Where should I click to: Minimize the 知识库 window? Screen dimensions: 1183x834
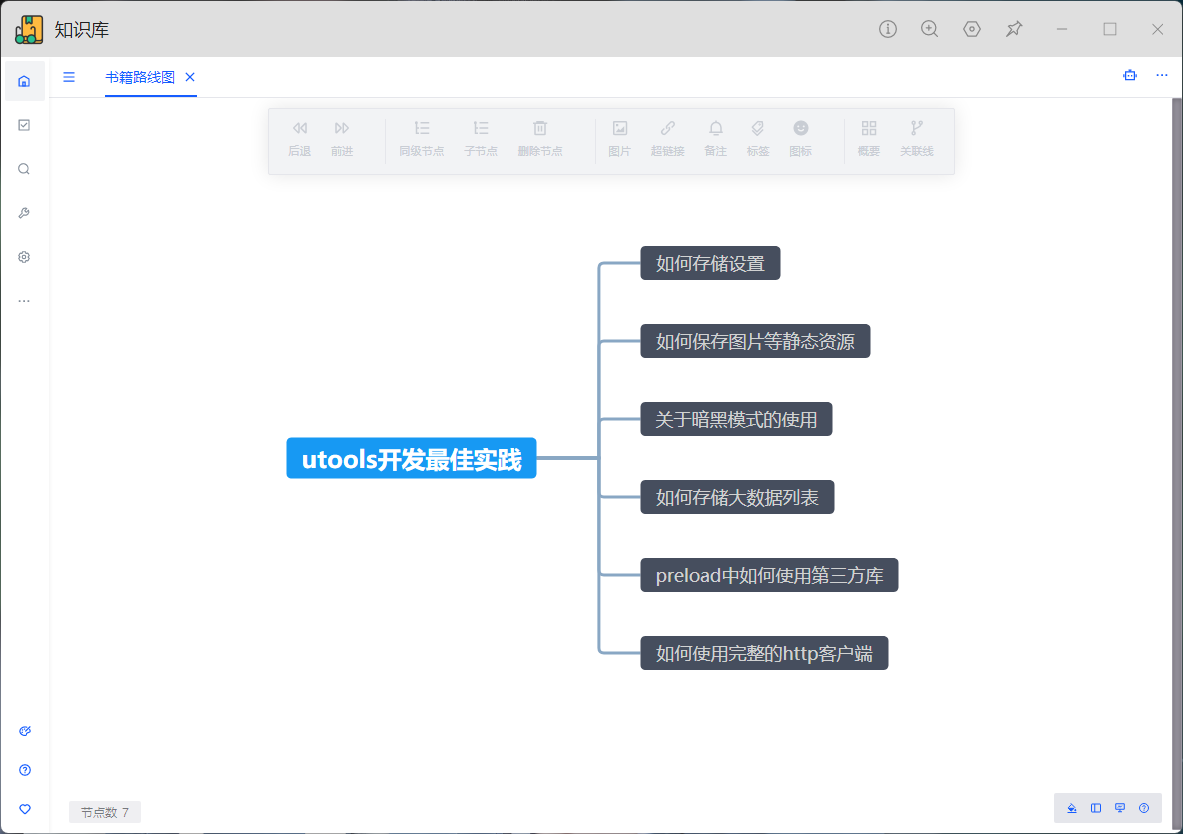point(1062,29)
